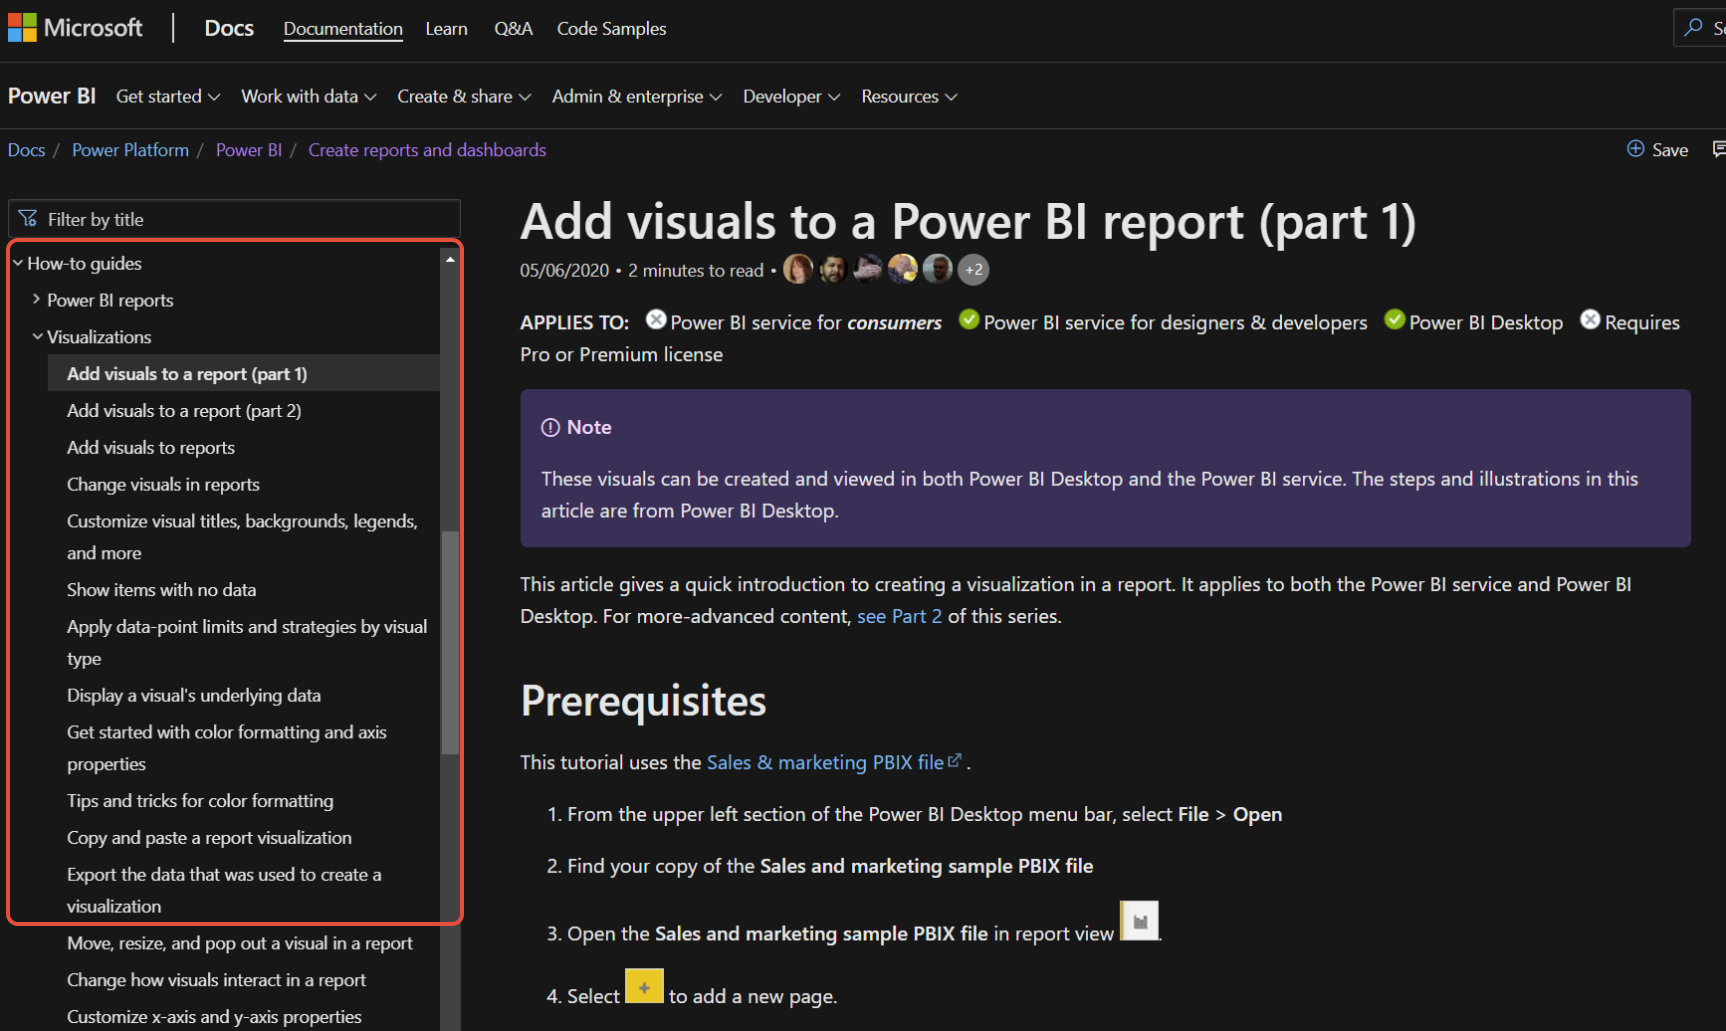Image resolution: width=1726 pixels, height=1031 pixels.
Task: Click the sidebar scrollbar thumb
Action: click(450, 642)
